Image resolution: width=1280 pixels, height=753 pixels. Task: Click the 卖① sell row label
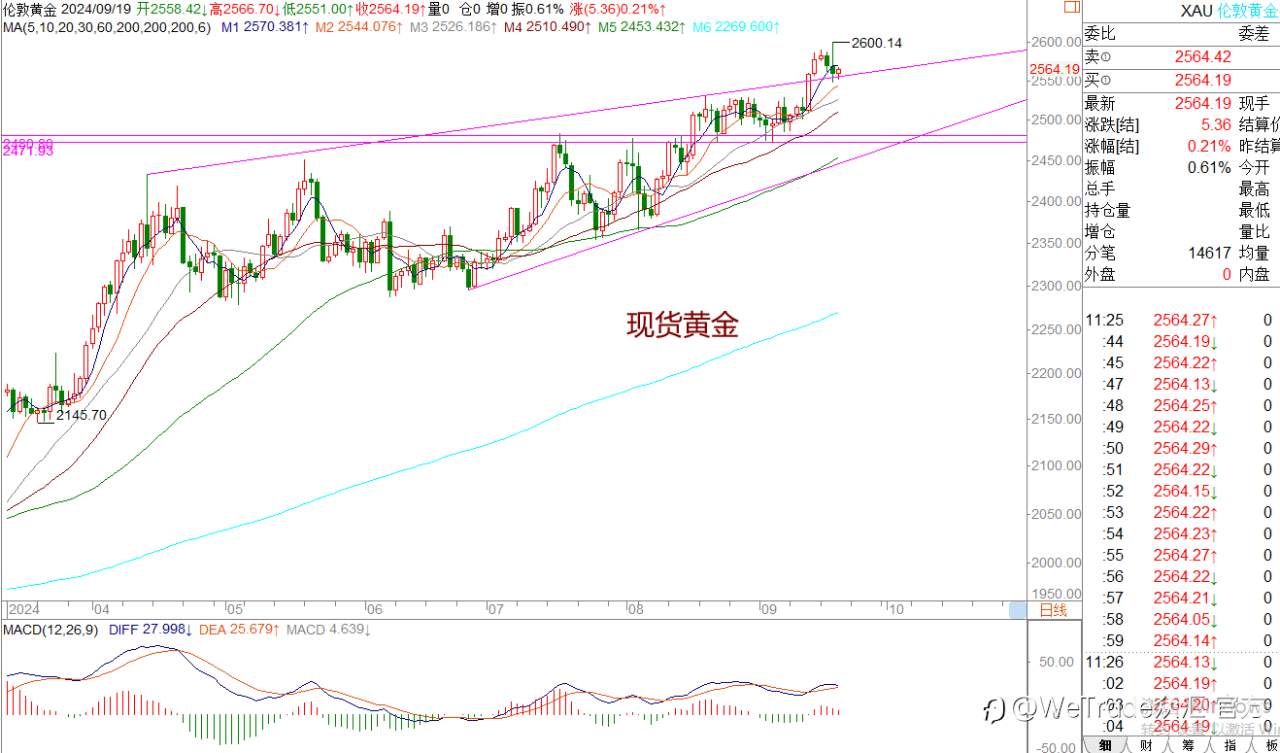point(1099,57)
